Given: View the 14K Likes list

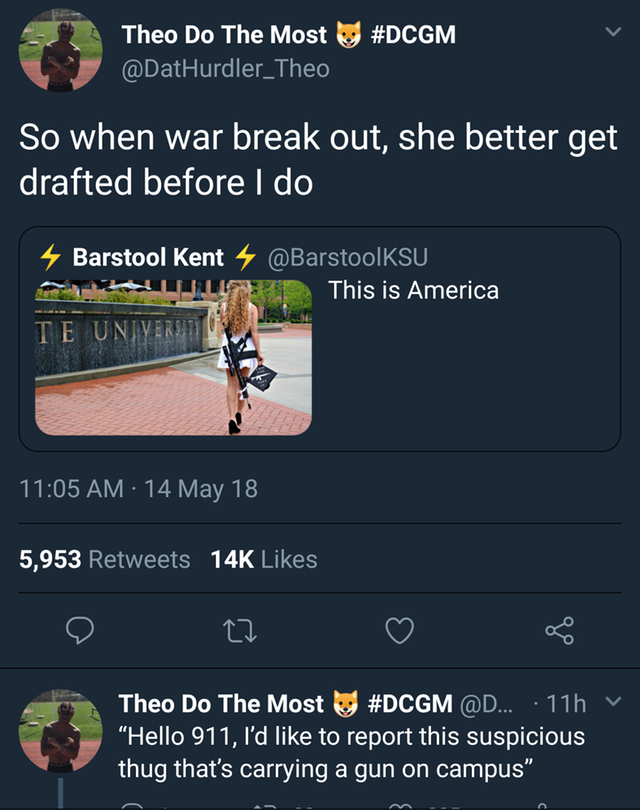Looking at the screenshot, I should 264,559.
